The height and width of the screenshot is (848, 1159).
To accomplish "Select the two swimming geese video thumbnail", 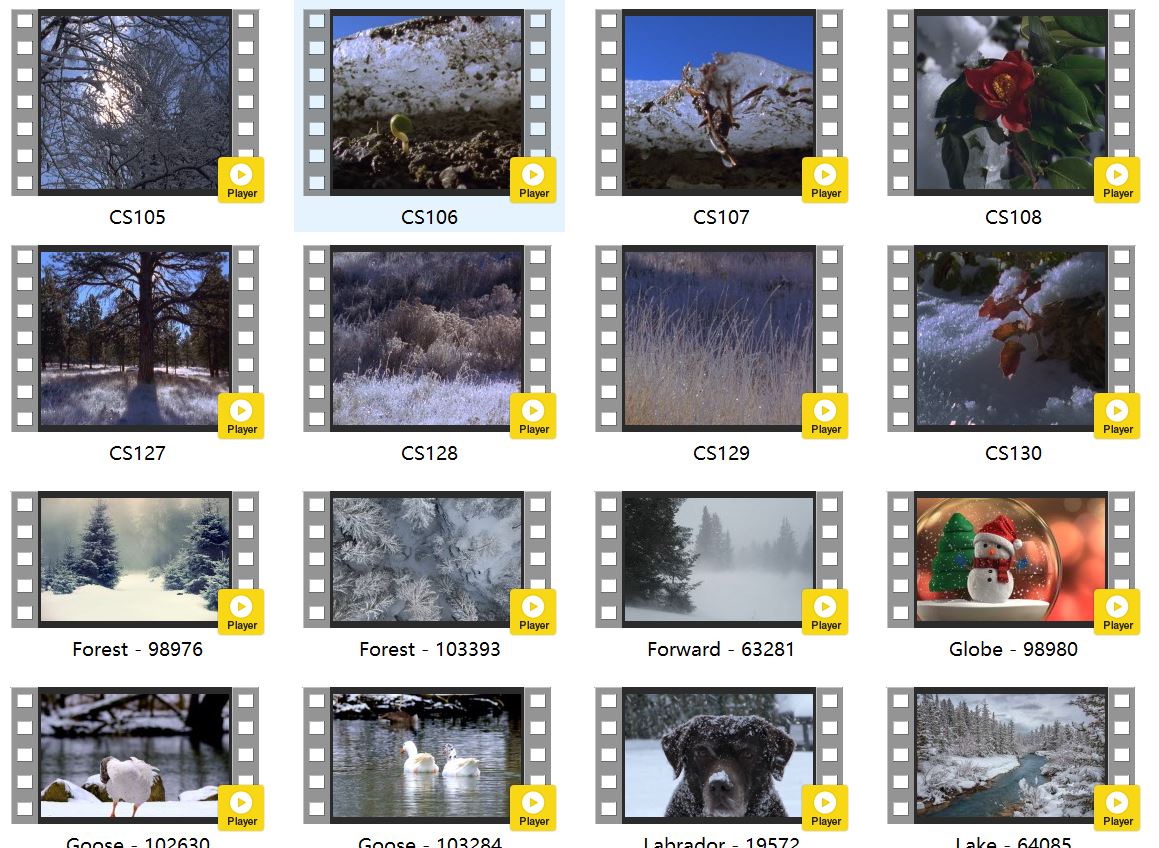I will point(427,754).
